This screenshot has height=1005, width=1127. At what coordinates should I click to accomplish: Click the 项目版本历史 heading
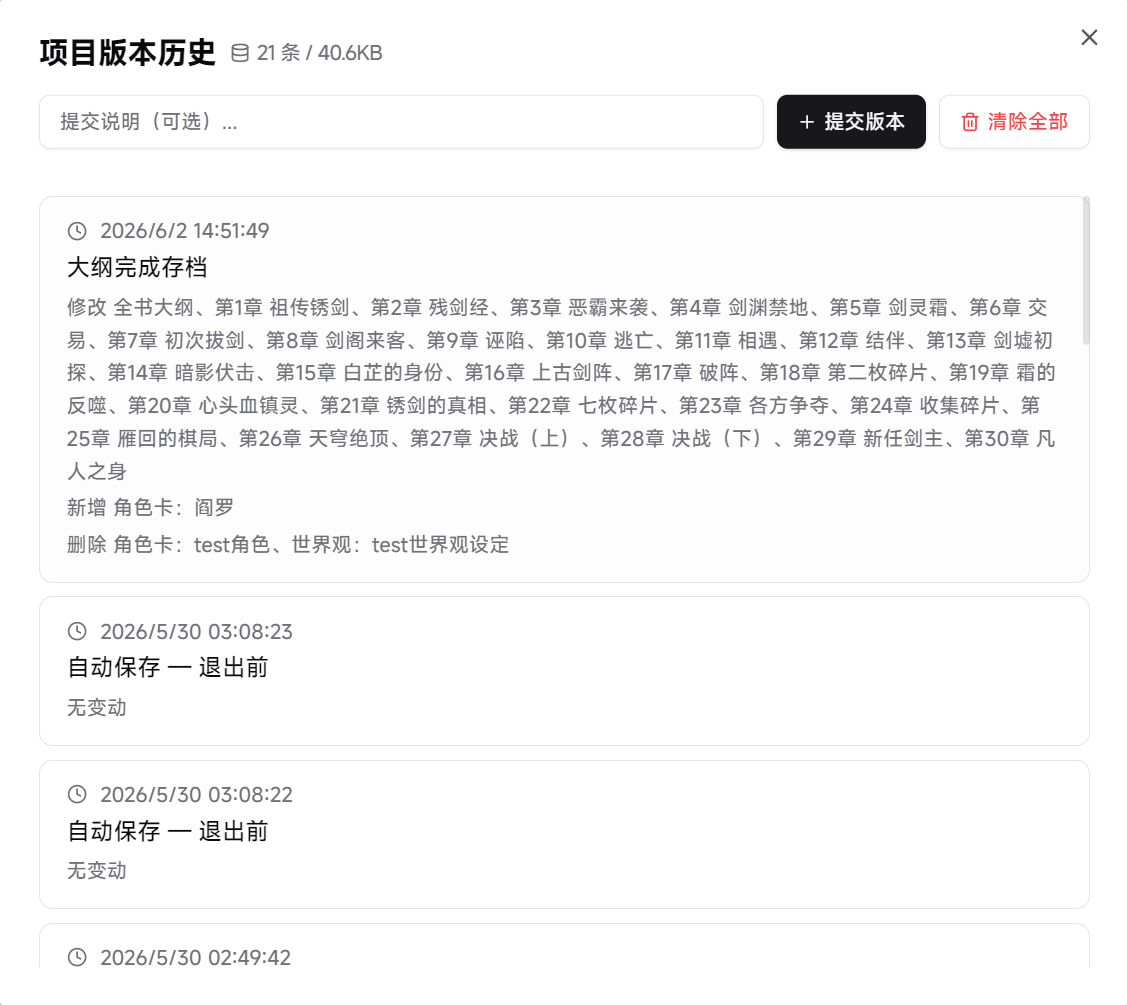point(128,52)
